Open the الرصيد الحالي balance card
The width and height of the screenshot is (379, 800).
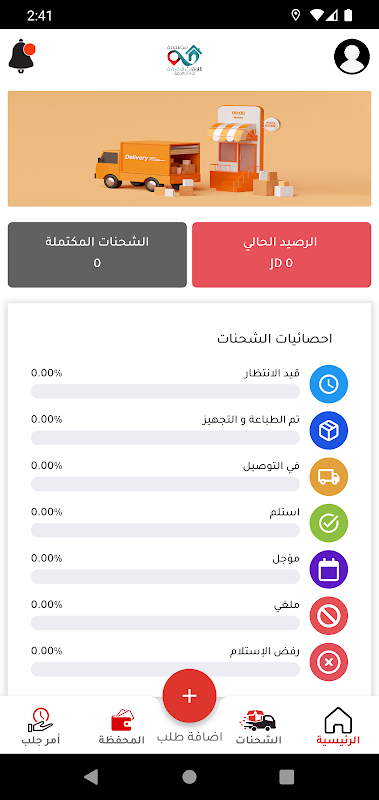(x=282, y=255)
